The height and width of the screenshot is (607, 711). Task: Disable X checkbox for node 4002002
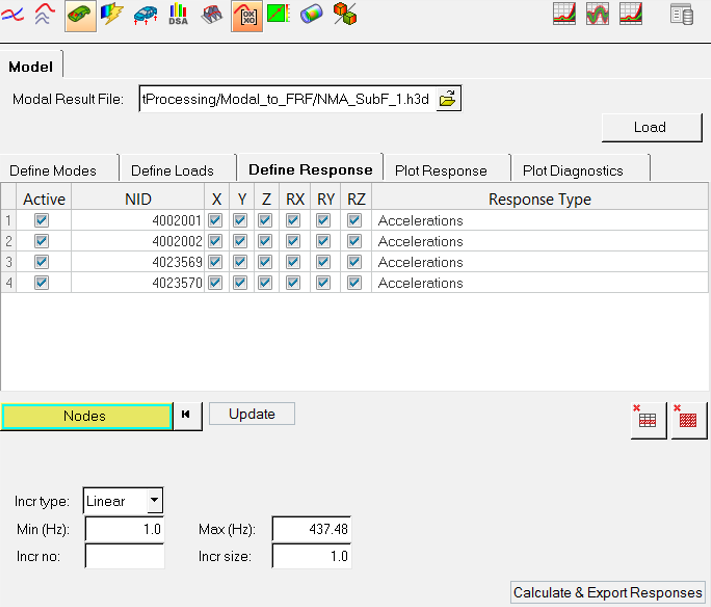click(x=215, y=241)
